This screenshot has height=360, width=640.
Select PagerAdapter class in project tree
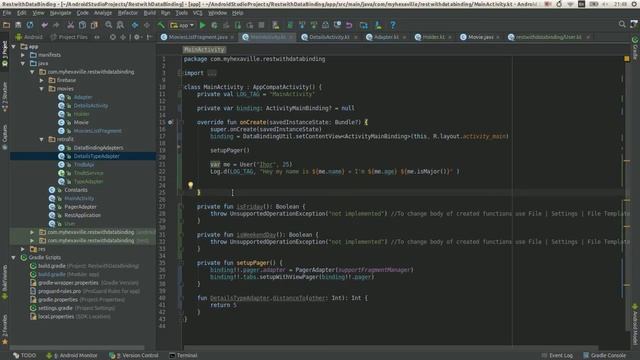tap(80, 207)
